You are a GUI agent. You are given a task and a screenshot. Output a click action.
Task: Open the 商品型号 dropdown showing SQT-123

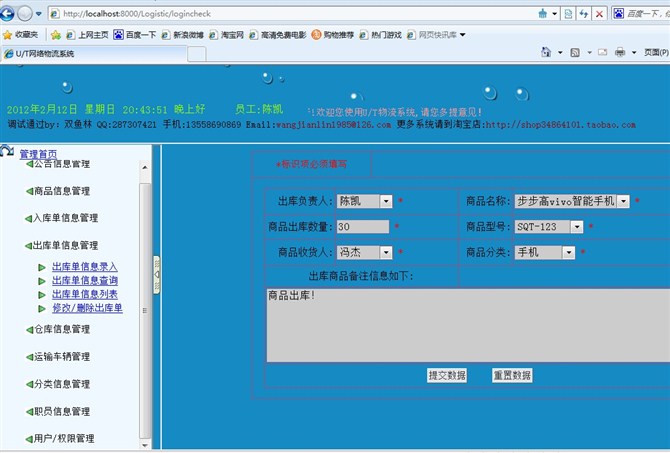click(549, 226)
